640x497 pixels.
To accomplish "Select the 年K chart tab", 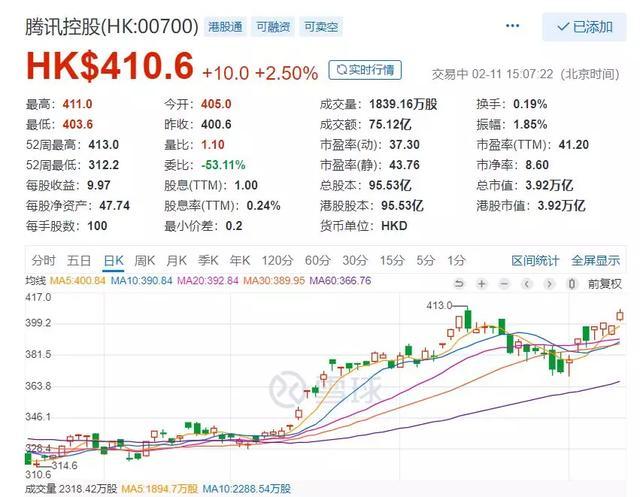I will point(240,260).
